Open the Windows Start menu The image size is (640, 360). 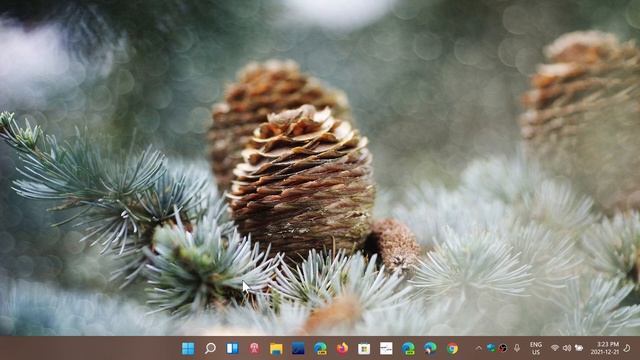(x=188, y=348)
